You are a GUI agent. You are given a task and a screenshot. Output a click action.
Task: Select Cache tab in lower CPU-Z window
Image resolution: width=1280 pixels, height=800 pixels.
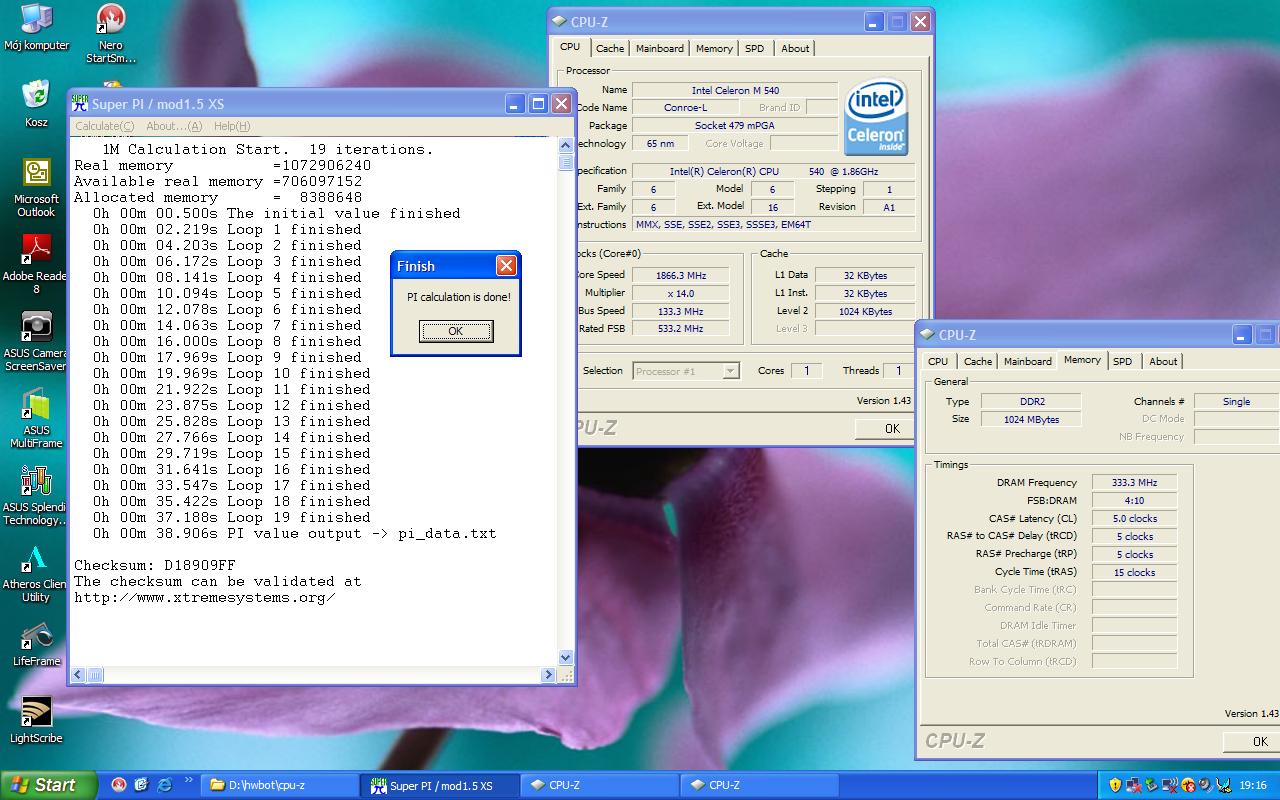978,361
